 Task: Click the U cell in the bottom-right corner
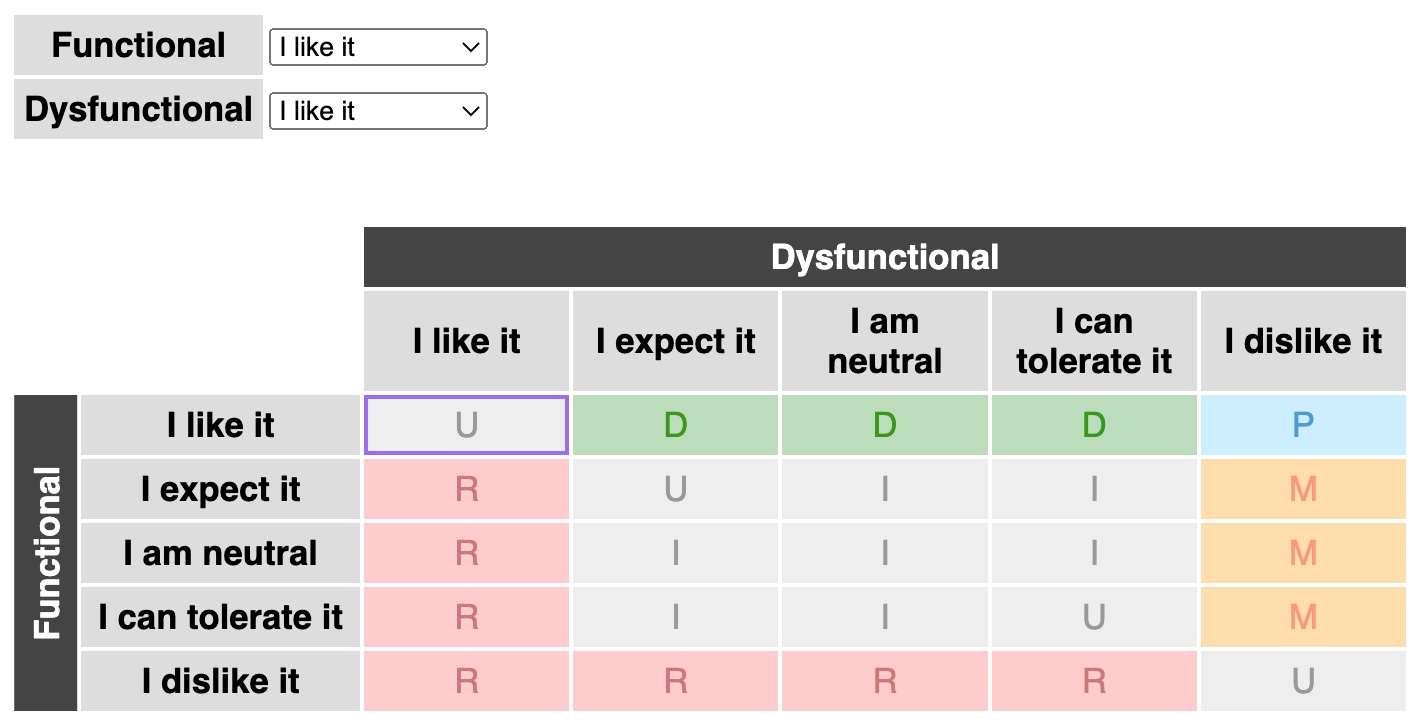click(1302, 681)
